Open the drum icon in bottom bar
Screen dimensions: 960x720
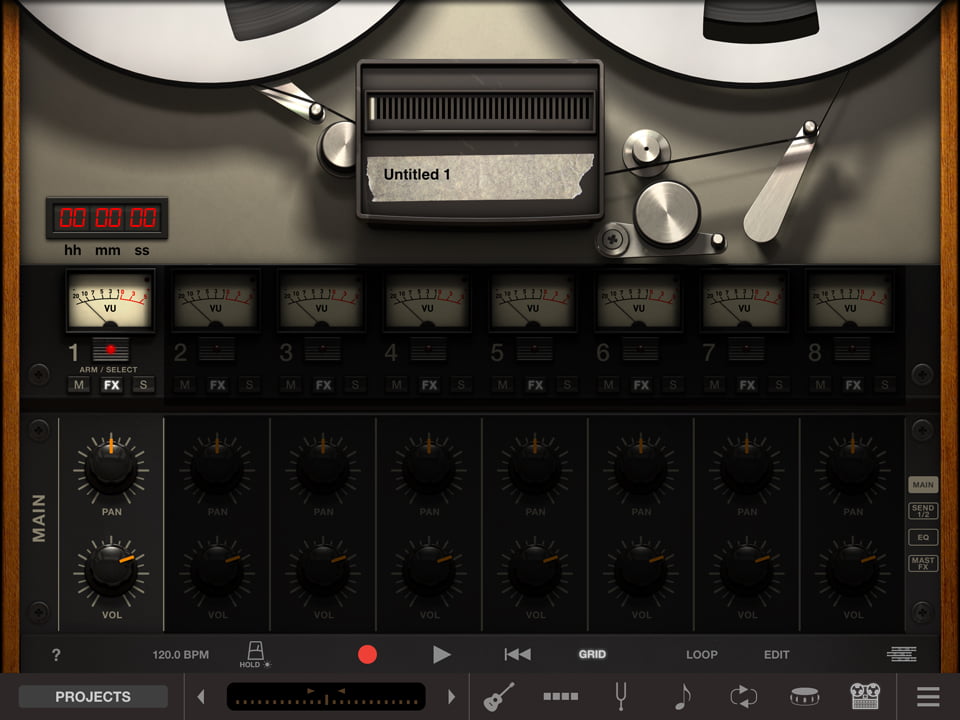pyautogui.click(x=805, y=696)
